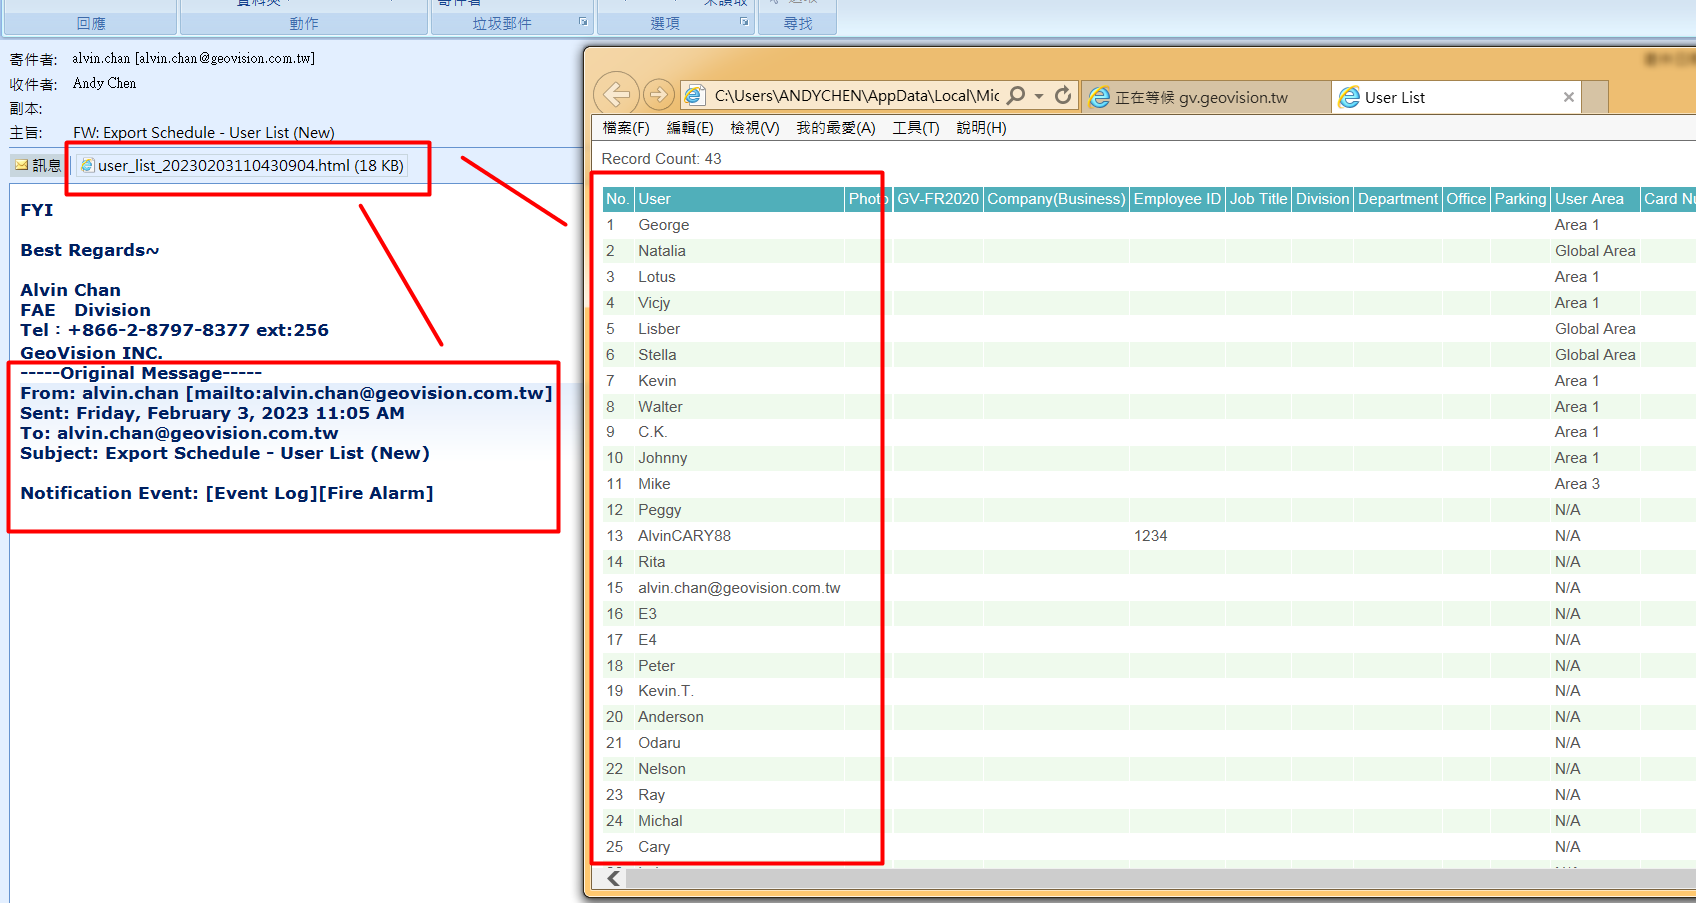Click the refresh icon in address bar

(1063, 95)
